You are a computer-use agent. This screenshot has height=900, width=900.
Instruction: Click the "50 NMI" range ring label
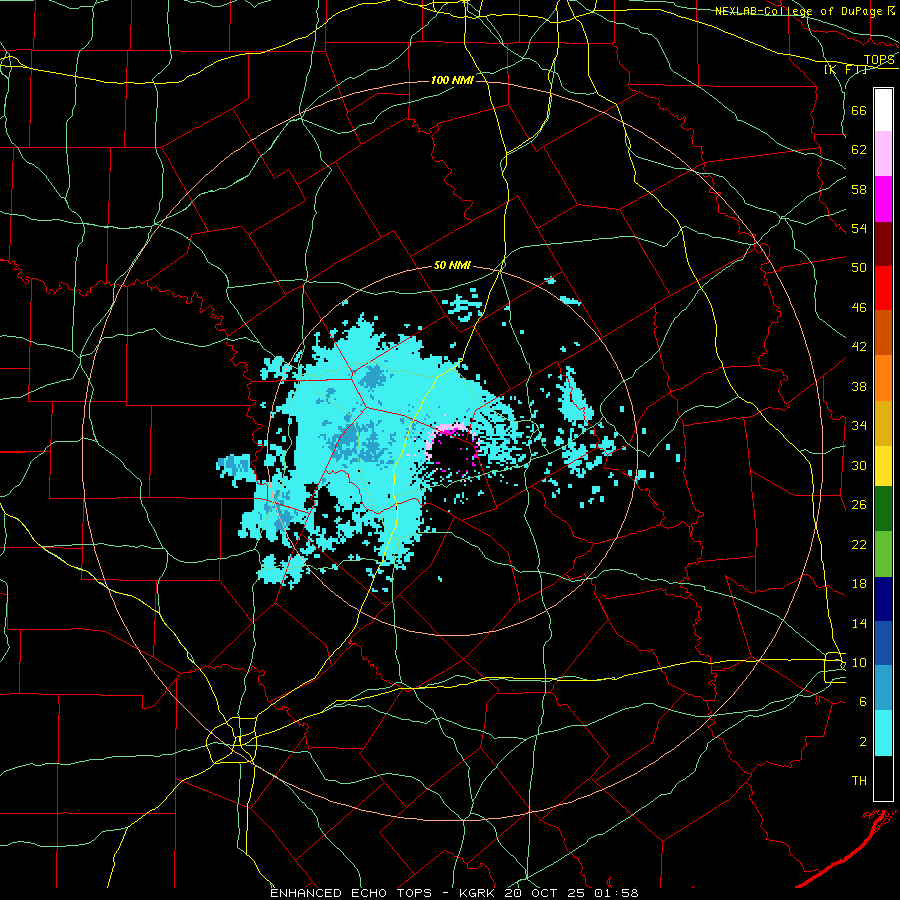tap(452, 265)
